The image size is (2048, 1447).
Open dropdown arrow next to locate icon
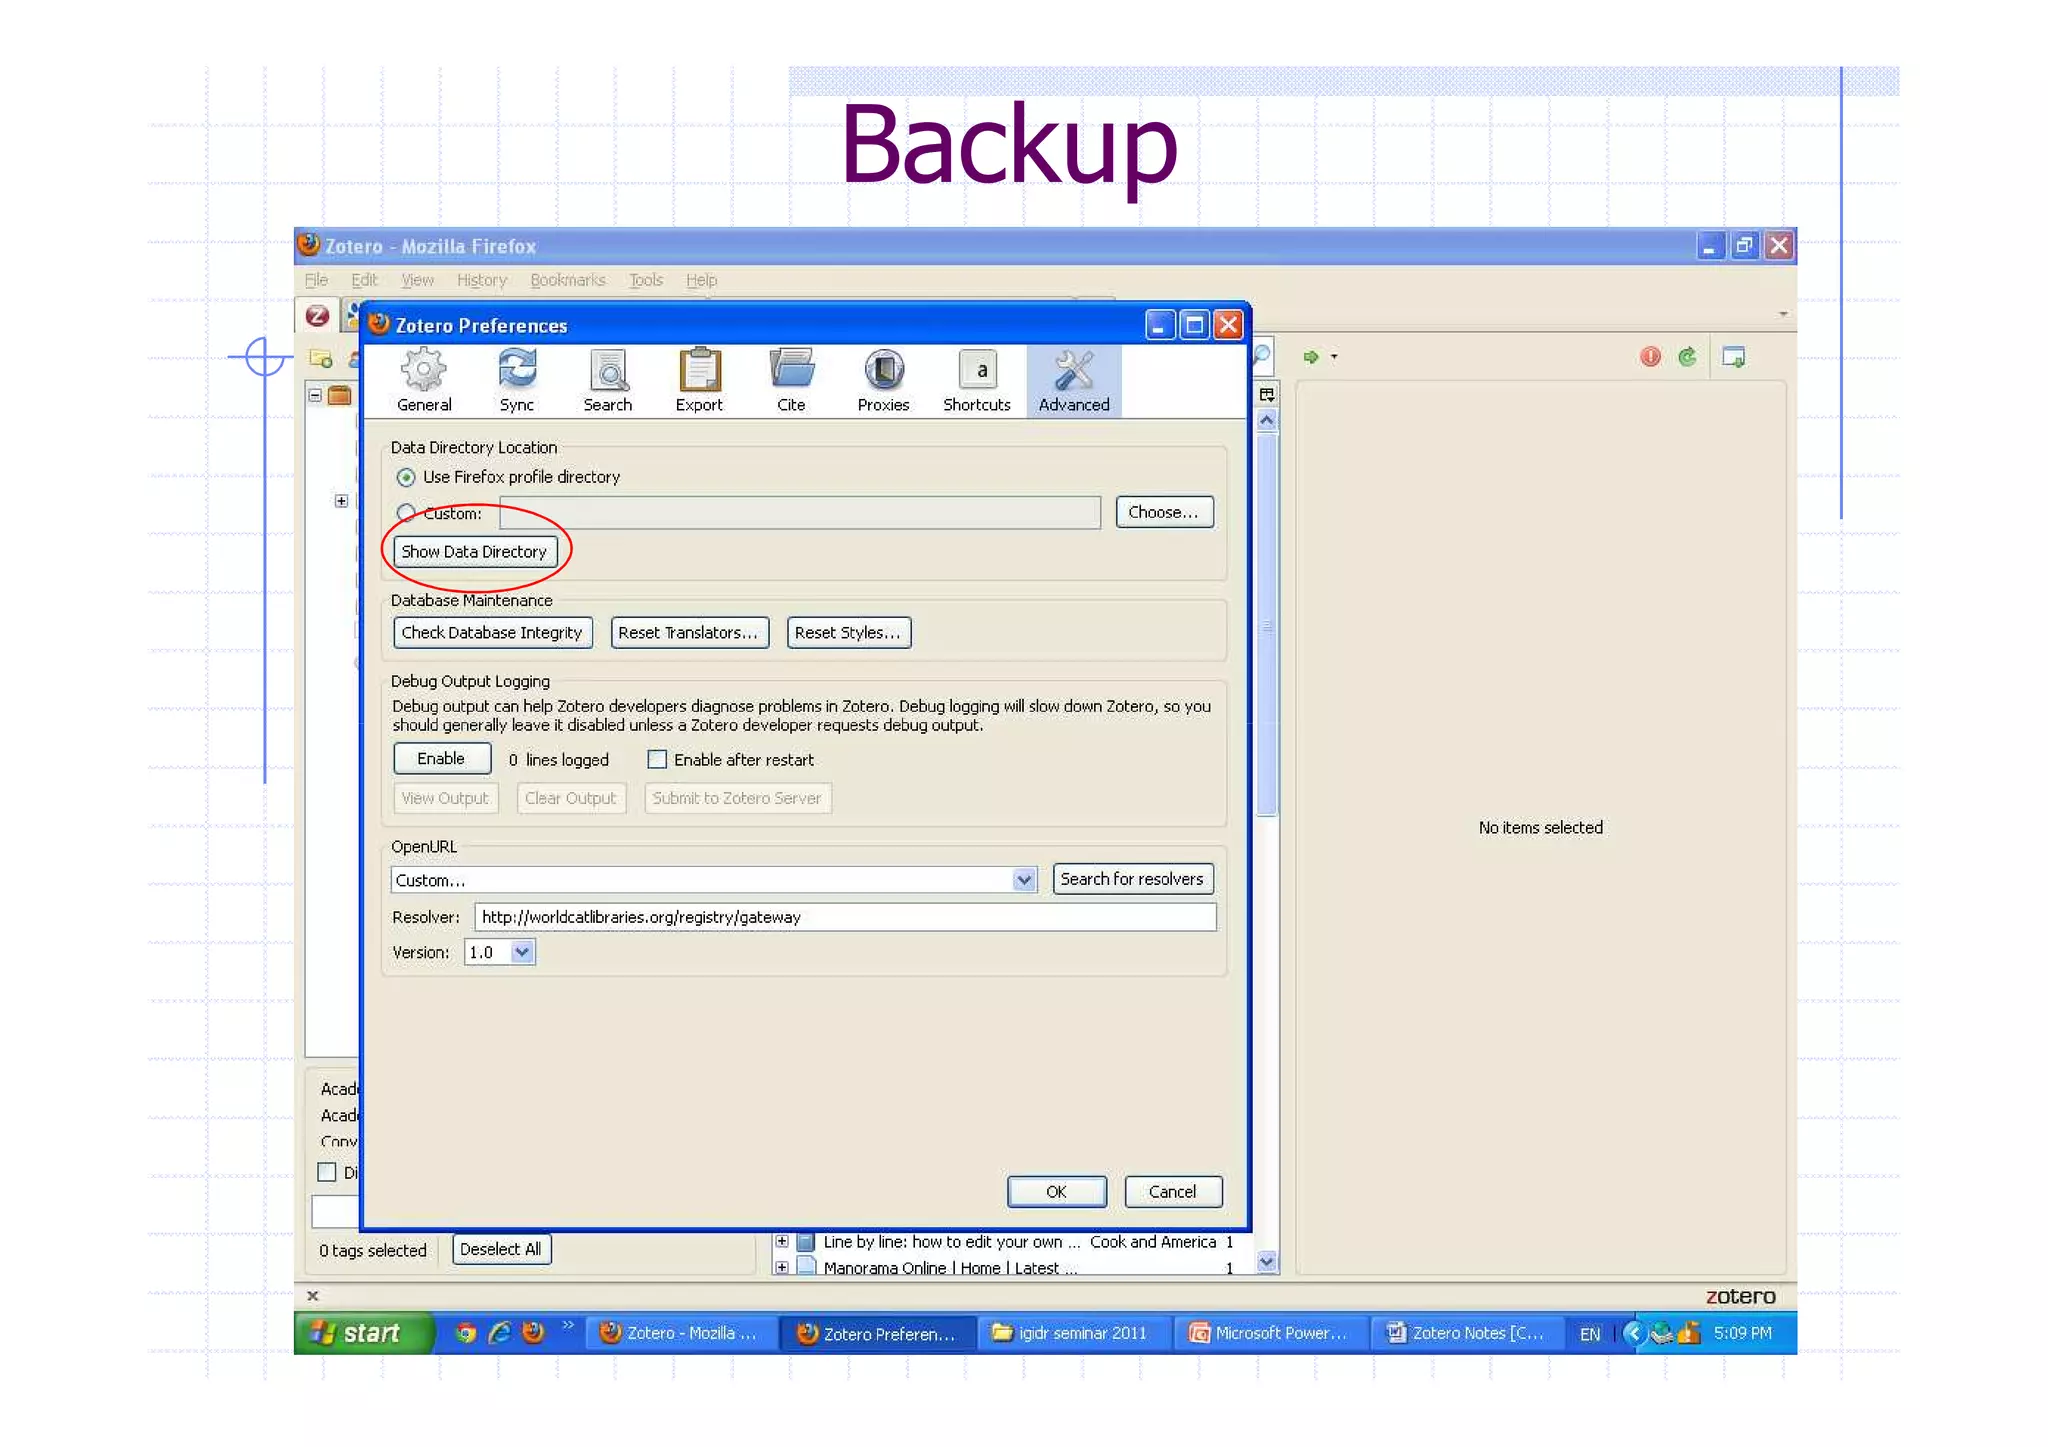point(1334,357)
